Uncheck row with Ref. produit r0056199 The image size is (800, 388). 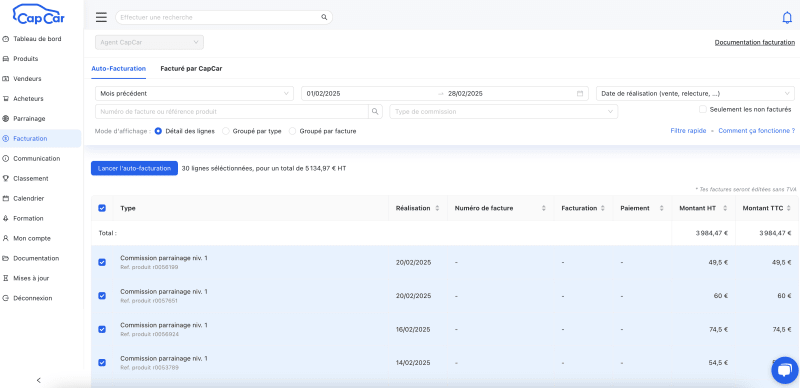[102, 262]
